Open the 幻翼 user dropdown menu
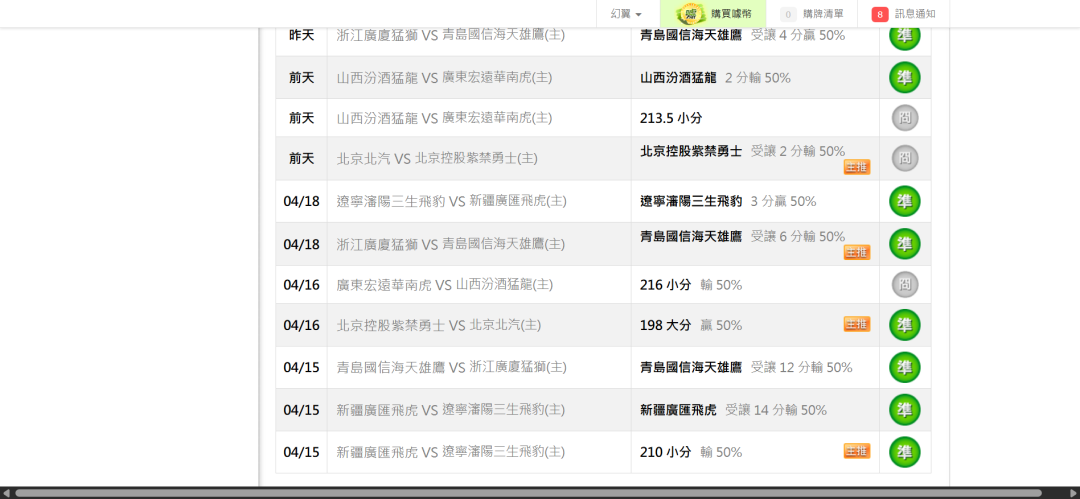The height and width of the screenshot is (499, 1080). [626, 14]
